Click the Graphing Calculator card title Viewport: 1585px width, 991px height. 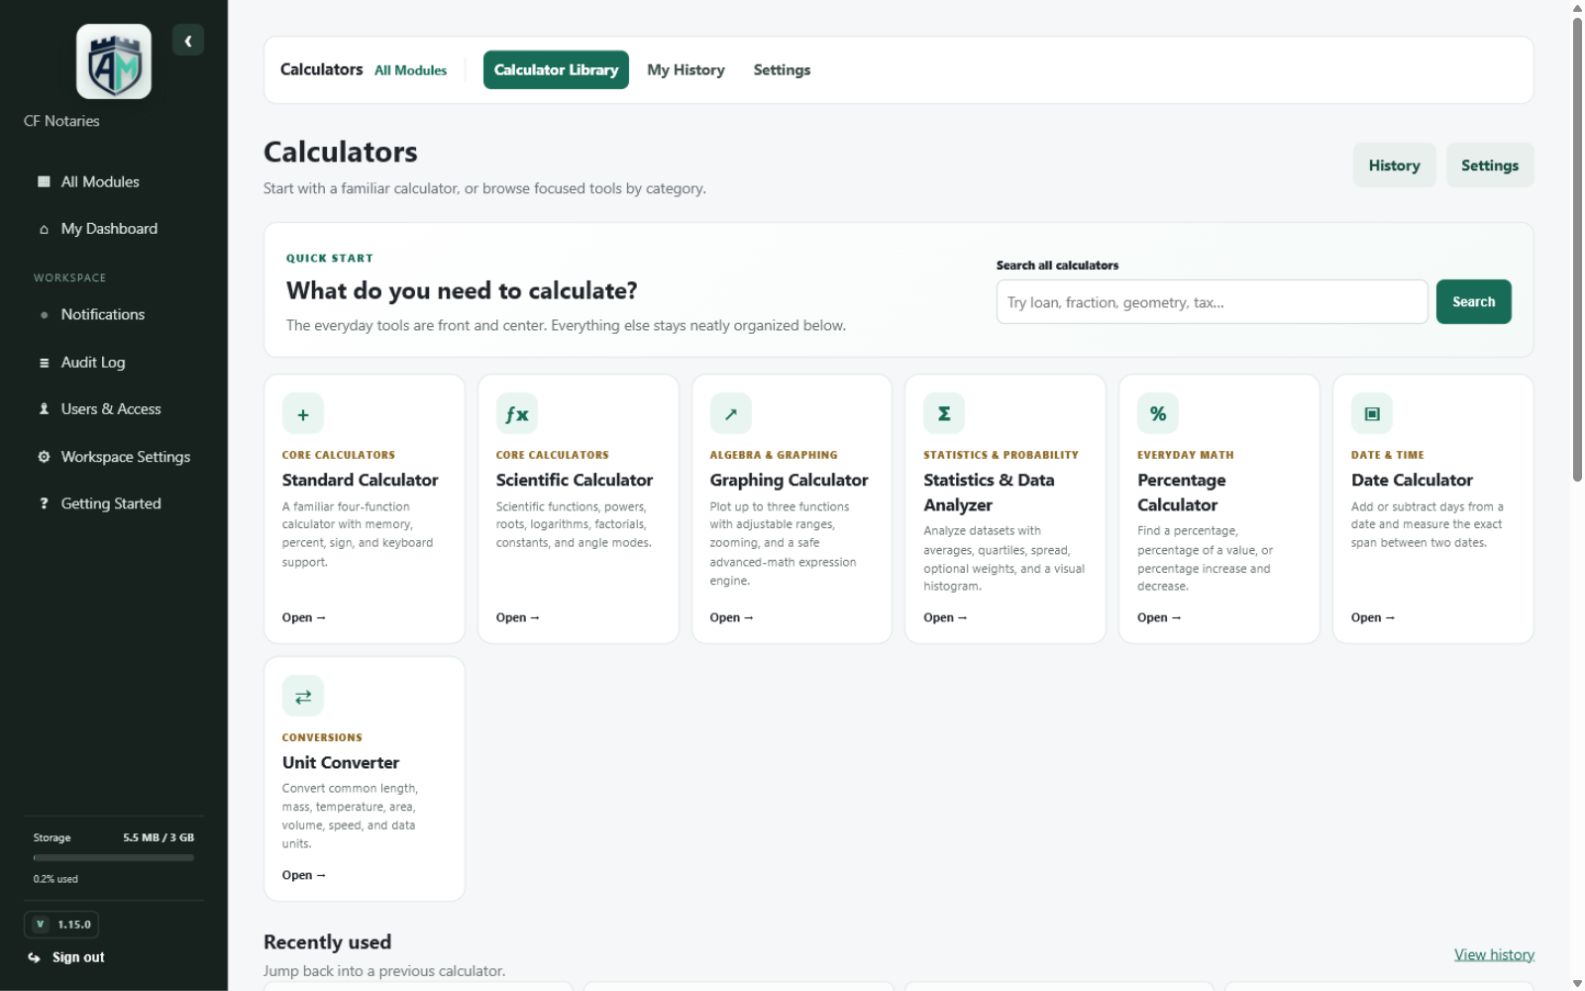(789, 480)
